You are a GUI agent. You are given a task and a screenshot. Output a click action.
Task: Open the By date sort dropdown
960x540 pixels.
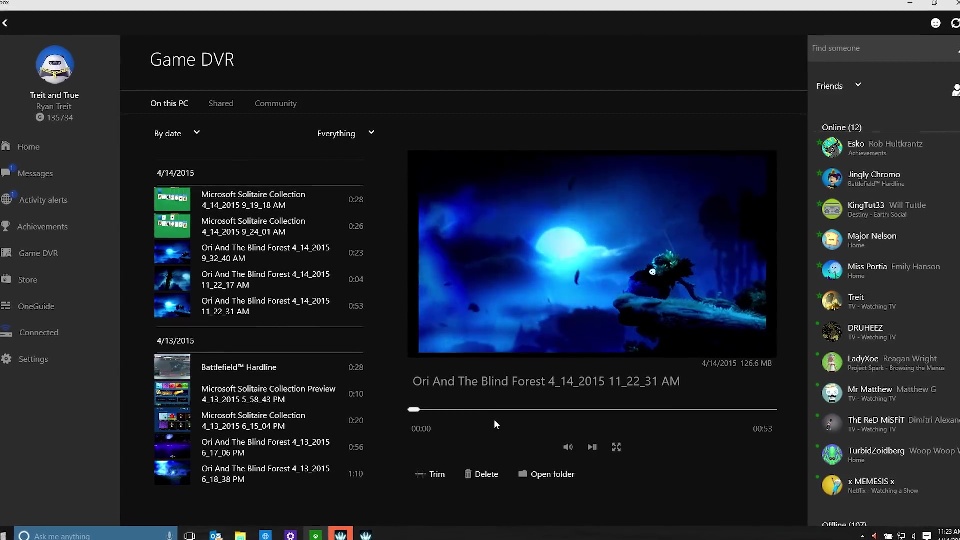177,133
